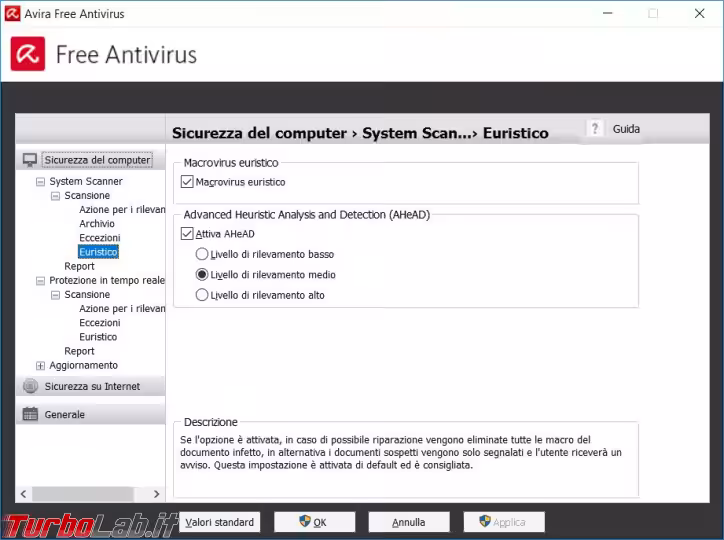Click the Sicurezza del computer monitor icon
The height and width of the screenshot is (540, 724).
[30, 160]
